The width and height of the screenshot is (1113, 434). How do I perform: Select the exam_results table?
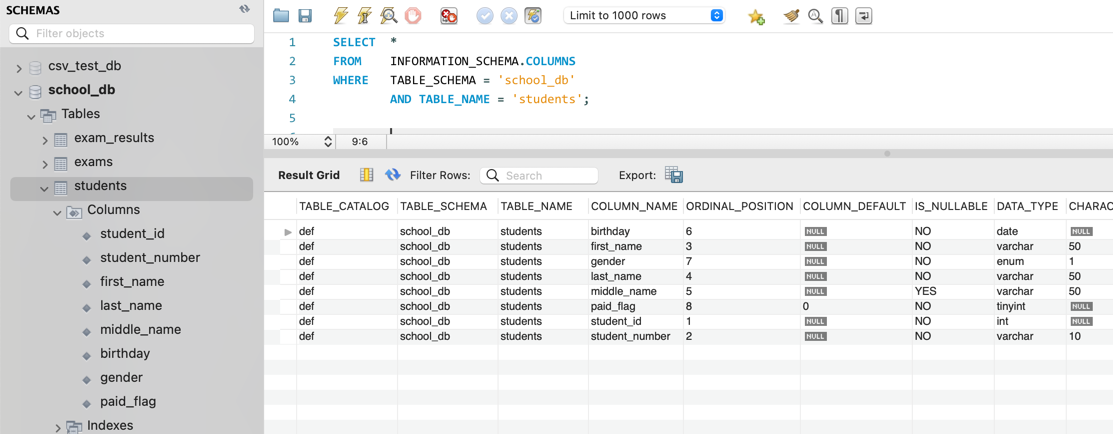click(x=113, y=138)
